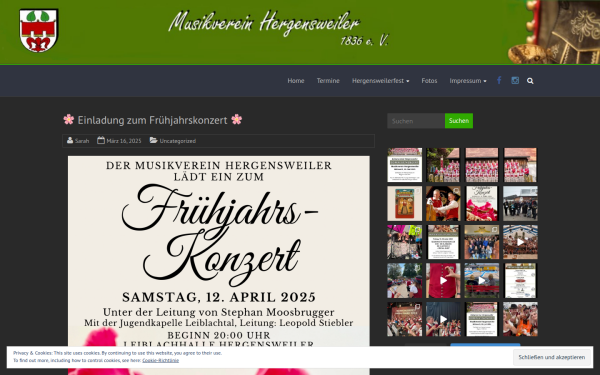Image resolution: width=600 pixels, height=375 pixels.
Task: Play the video with dark blue curtain
Action: tap(443, 319)
